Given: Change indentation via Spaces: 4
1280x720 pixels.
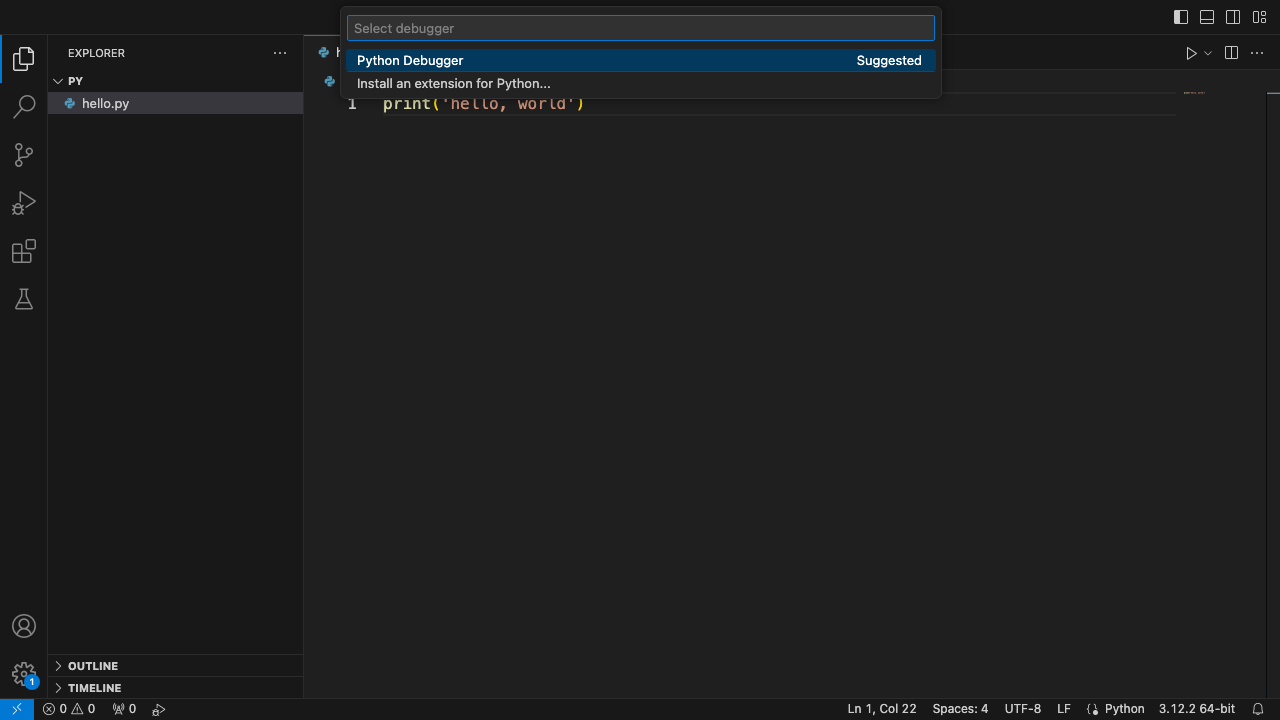Looking at the screenshot, I should click(x=960, y=709).
